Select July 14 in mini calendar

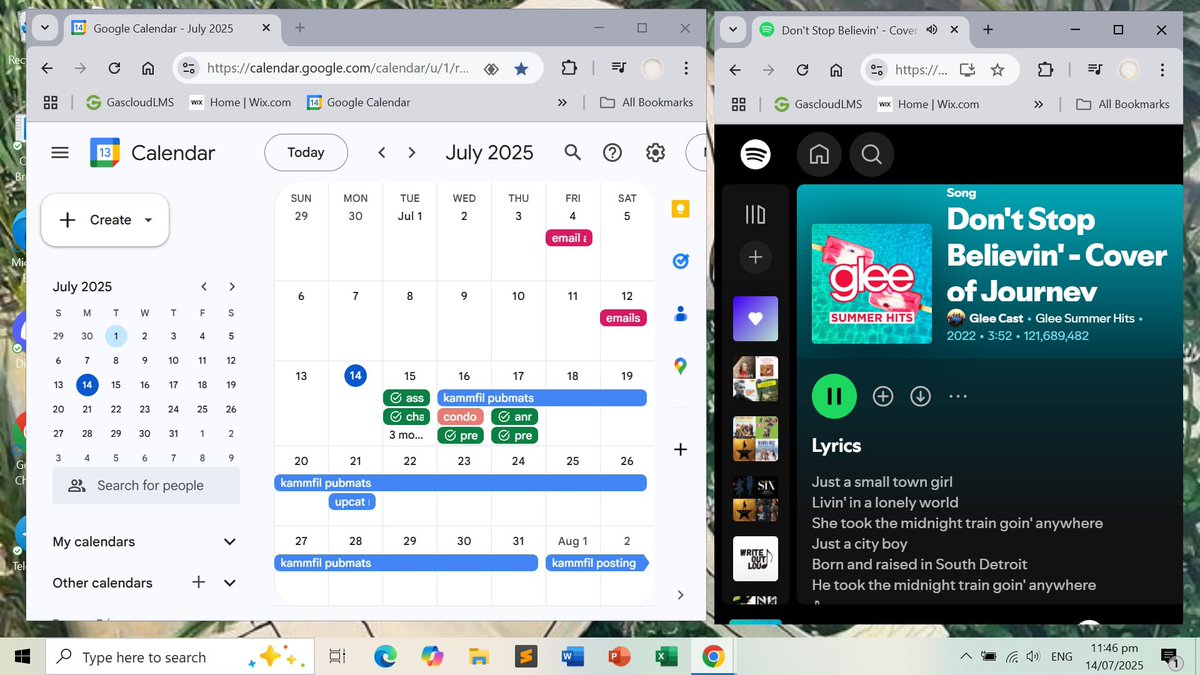coord(87,384)
